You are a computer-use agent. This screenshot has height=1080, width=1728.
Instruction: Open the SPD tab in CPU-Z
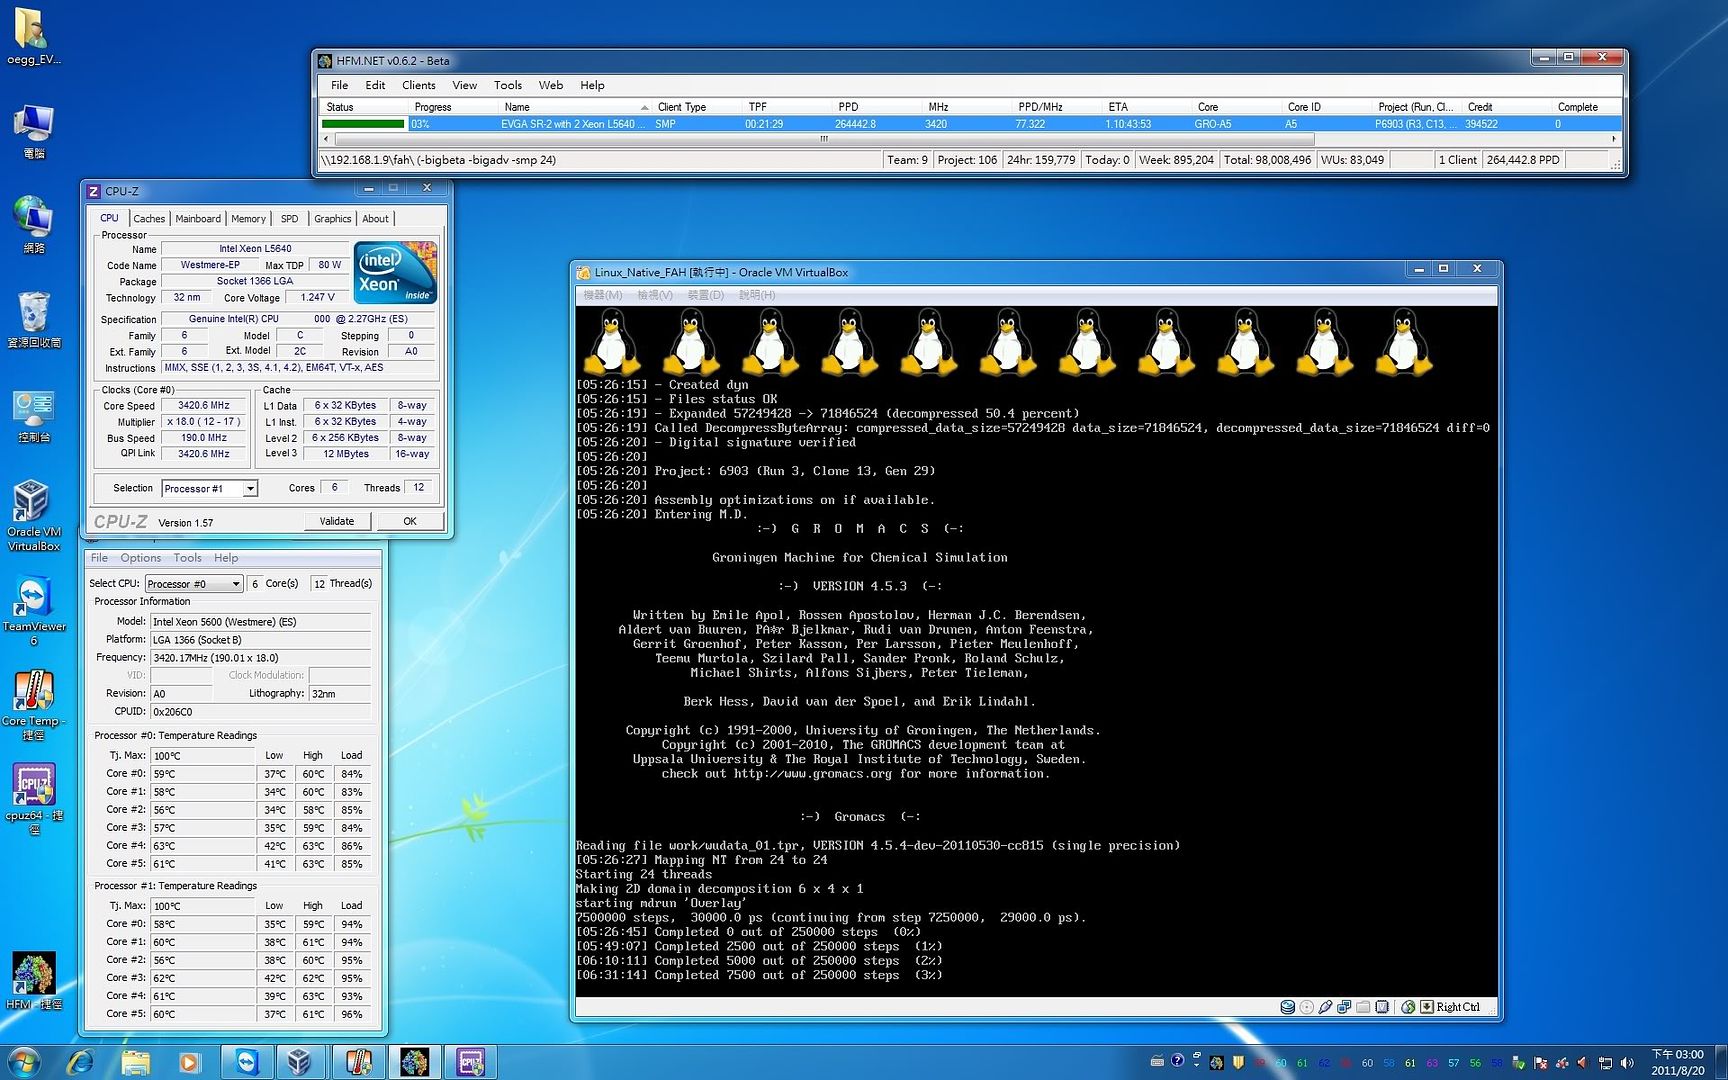pyautogui.click(x=289, y=219)
